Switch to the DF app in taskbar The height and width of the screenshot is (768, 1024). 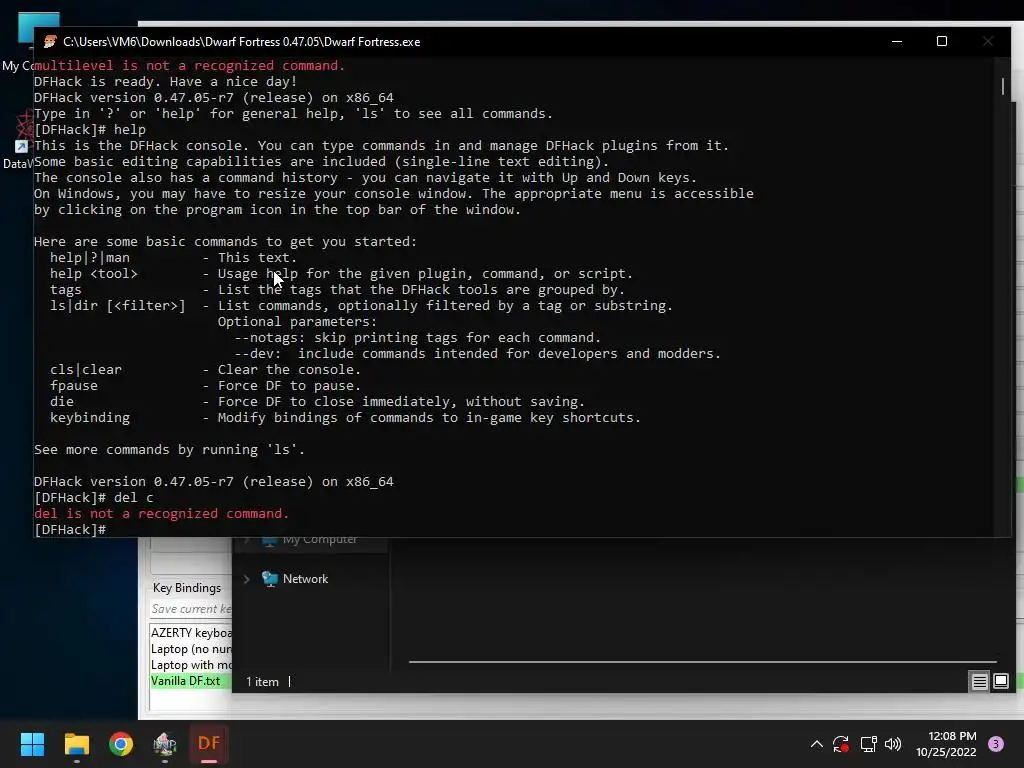click(209, 744)
